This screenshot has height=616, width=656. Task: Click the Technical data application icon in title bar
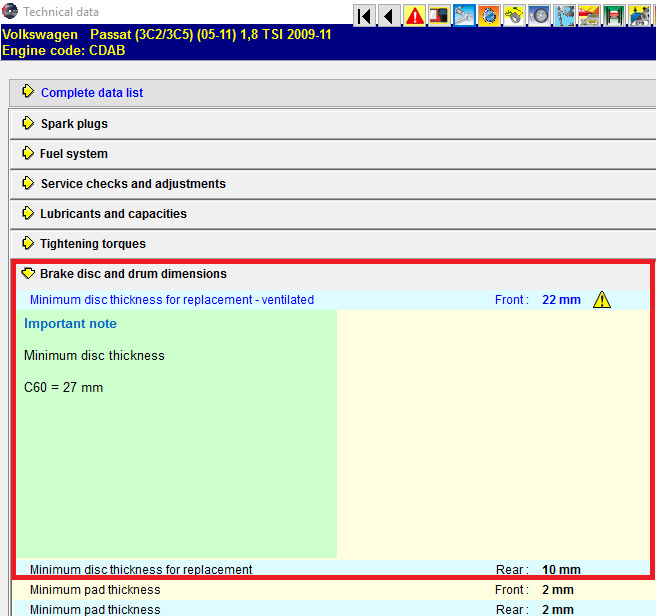(x=10, y=11)
